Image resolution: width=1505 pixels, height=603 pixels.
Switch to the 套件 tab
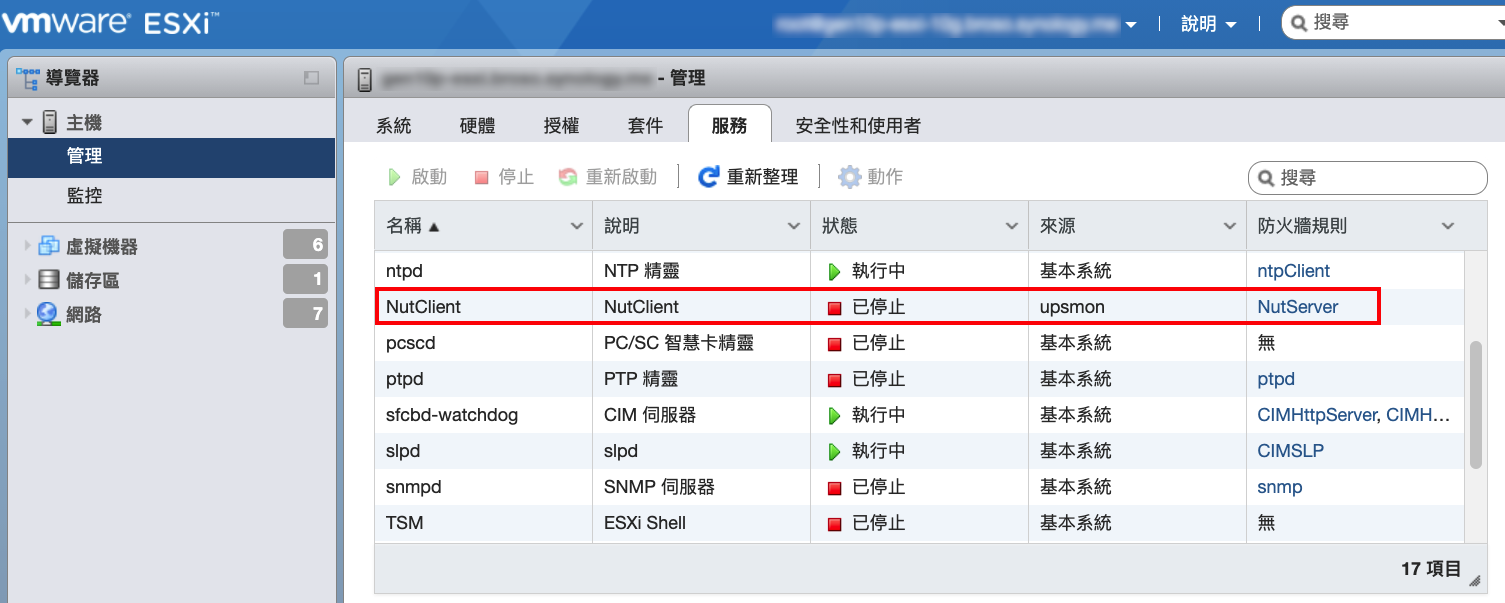[x=646, y=126]
